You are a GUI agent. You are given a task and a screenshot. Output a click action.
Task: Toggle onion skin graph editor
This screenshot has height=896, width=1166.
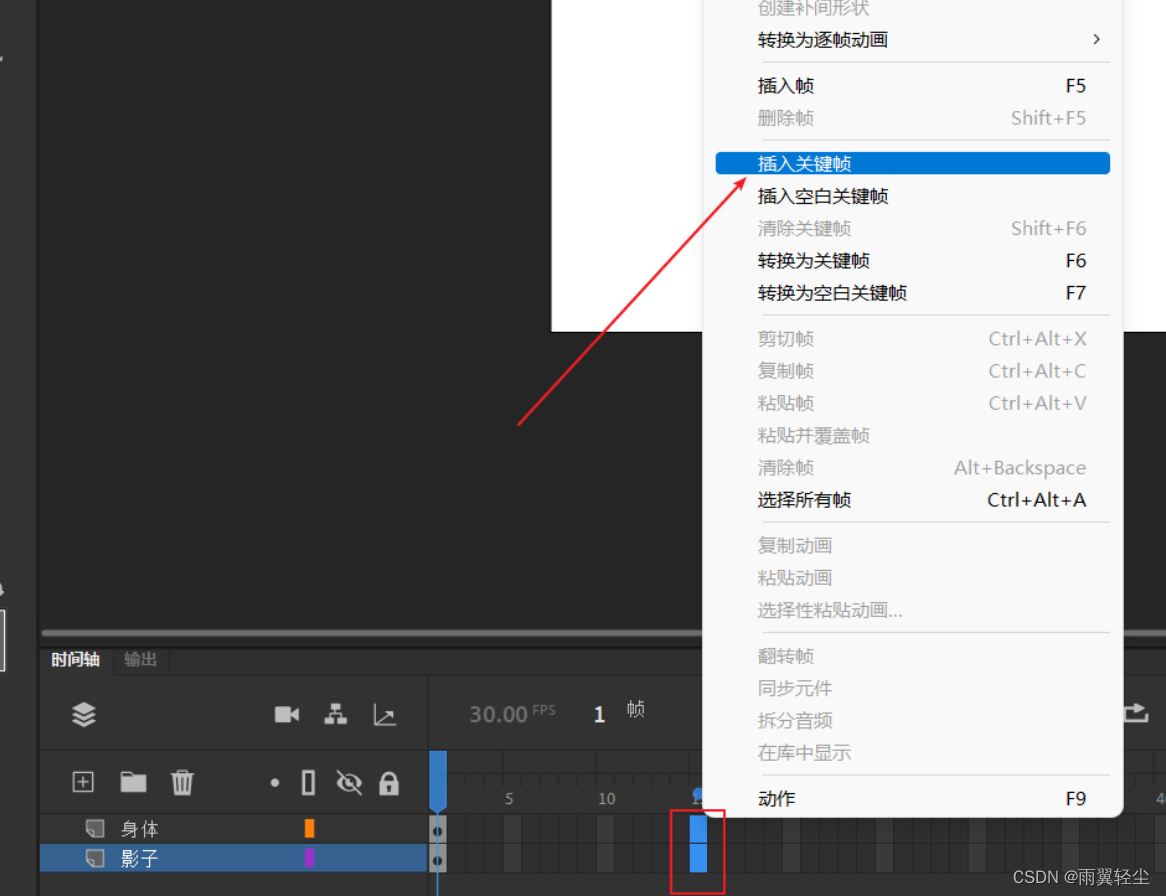pos(384,714)
